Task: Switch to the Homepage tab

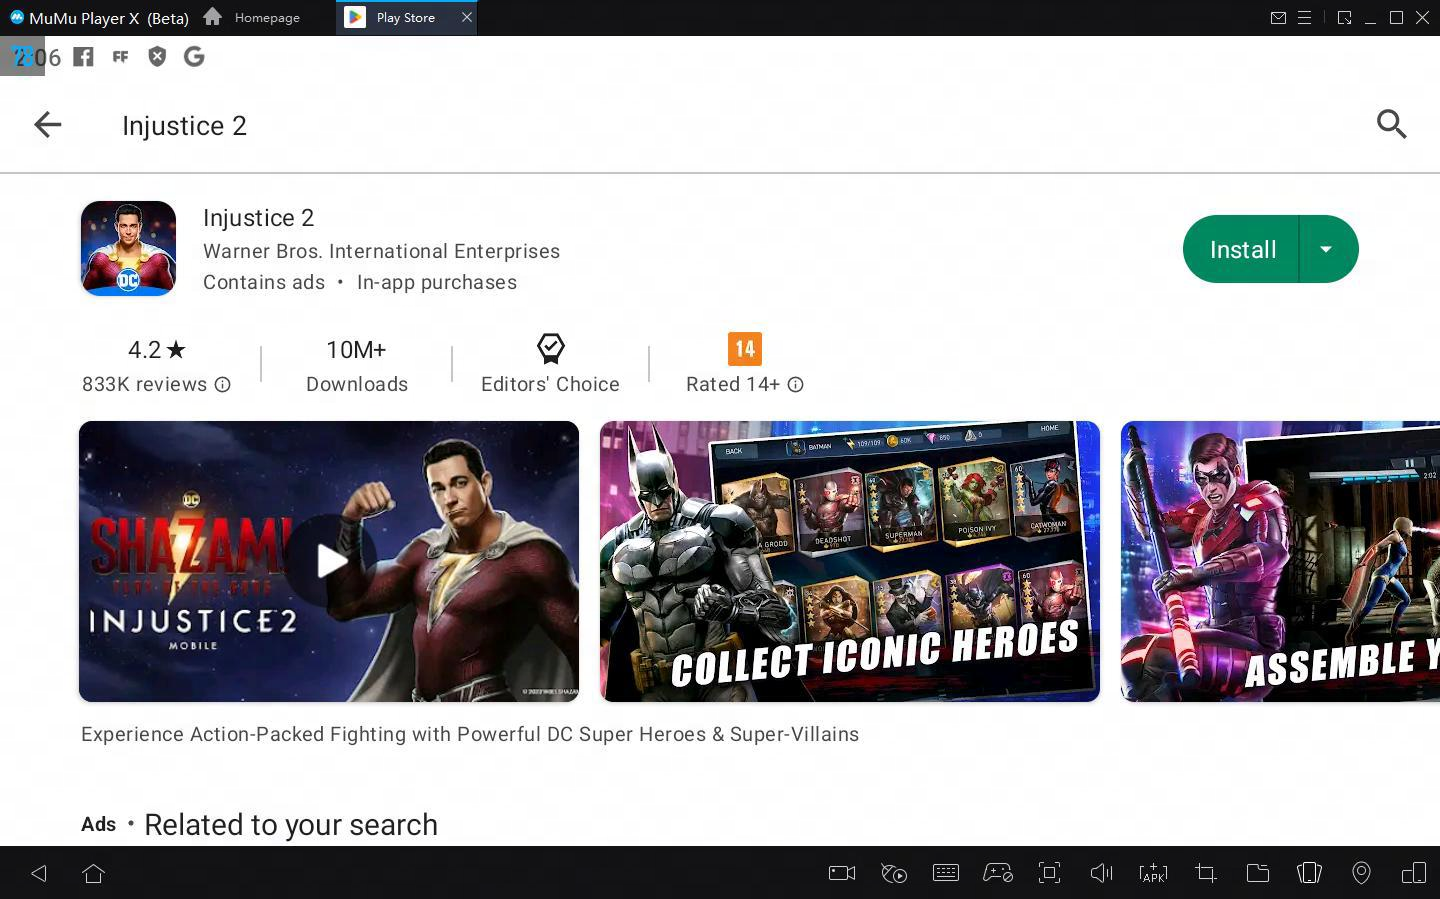Action: pyautogui.click(x=253, y=18)
